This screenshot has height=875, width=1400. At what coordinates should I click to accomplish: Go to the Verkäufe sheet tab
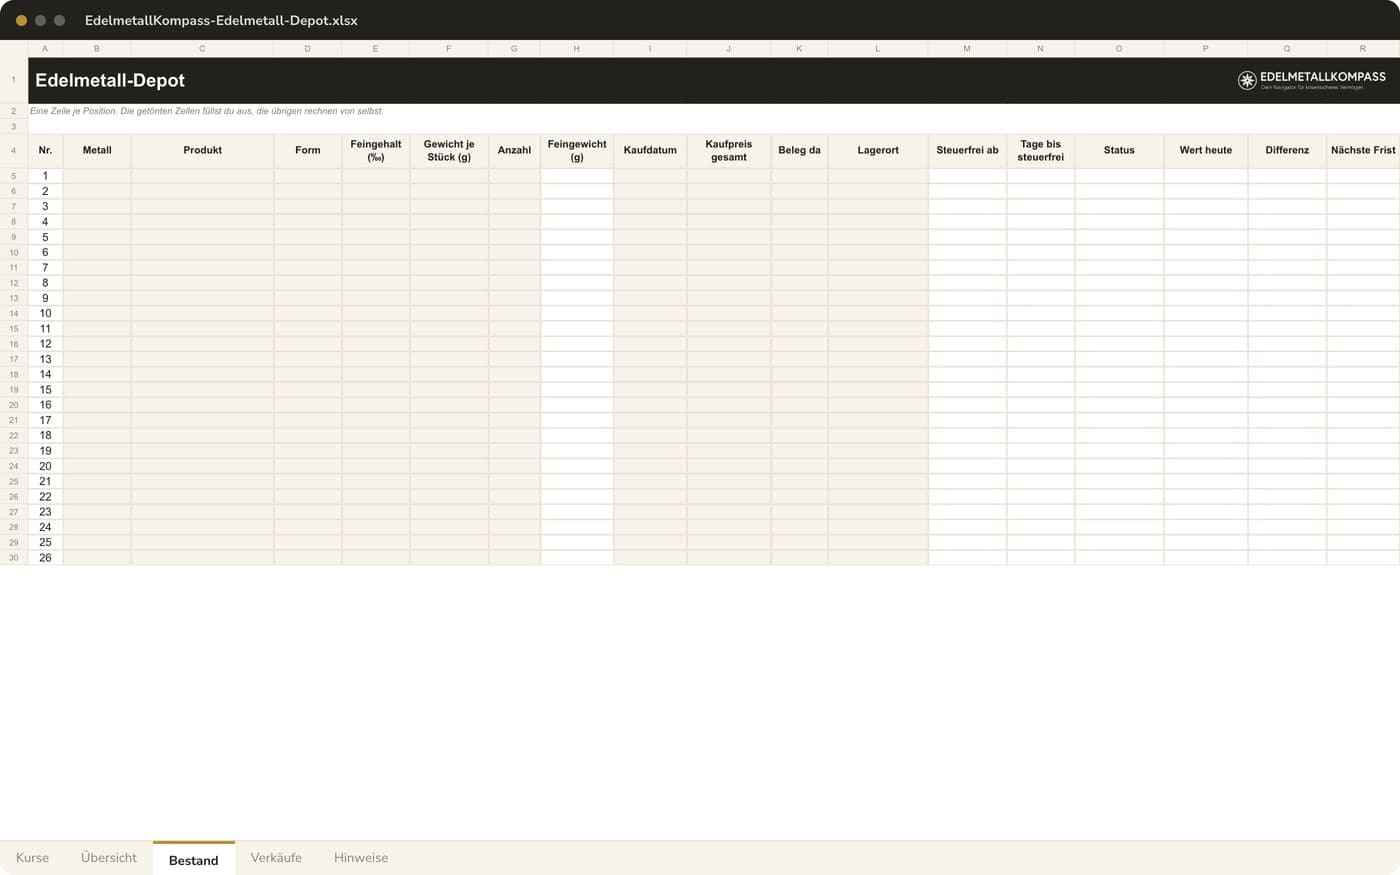[x=276, y=858]
